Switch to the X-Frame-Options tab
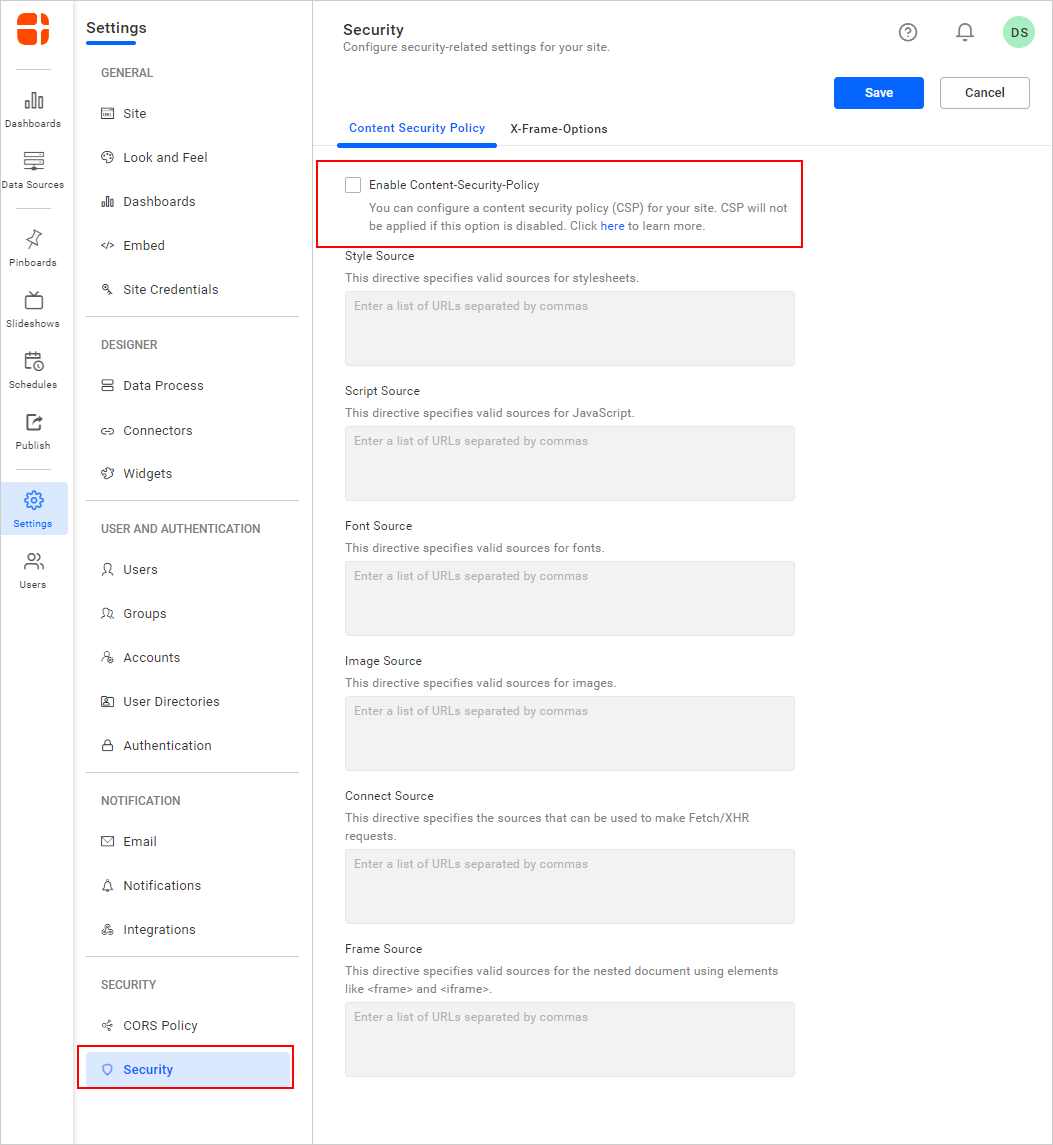 [x=558, y=129]
